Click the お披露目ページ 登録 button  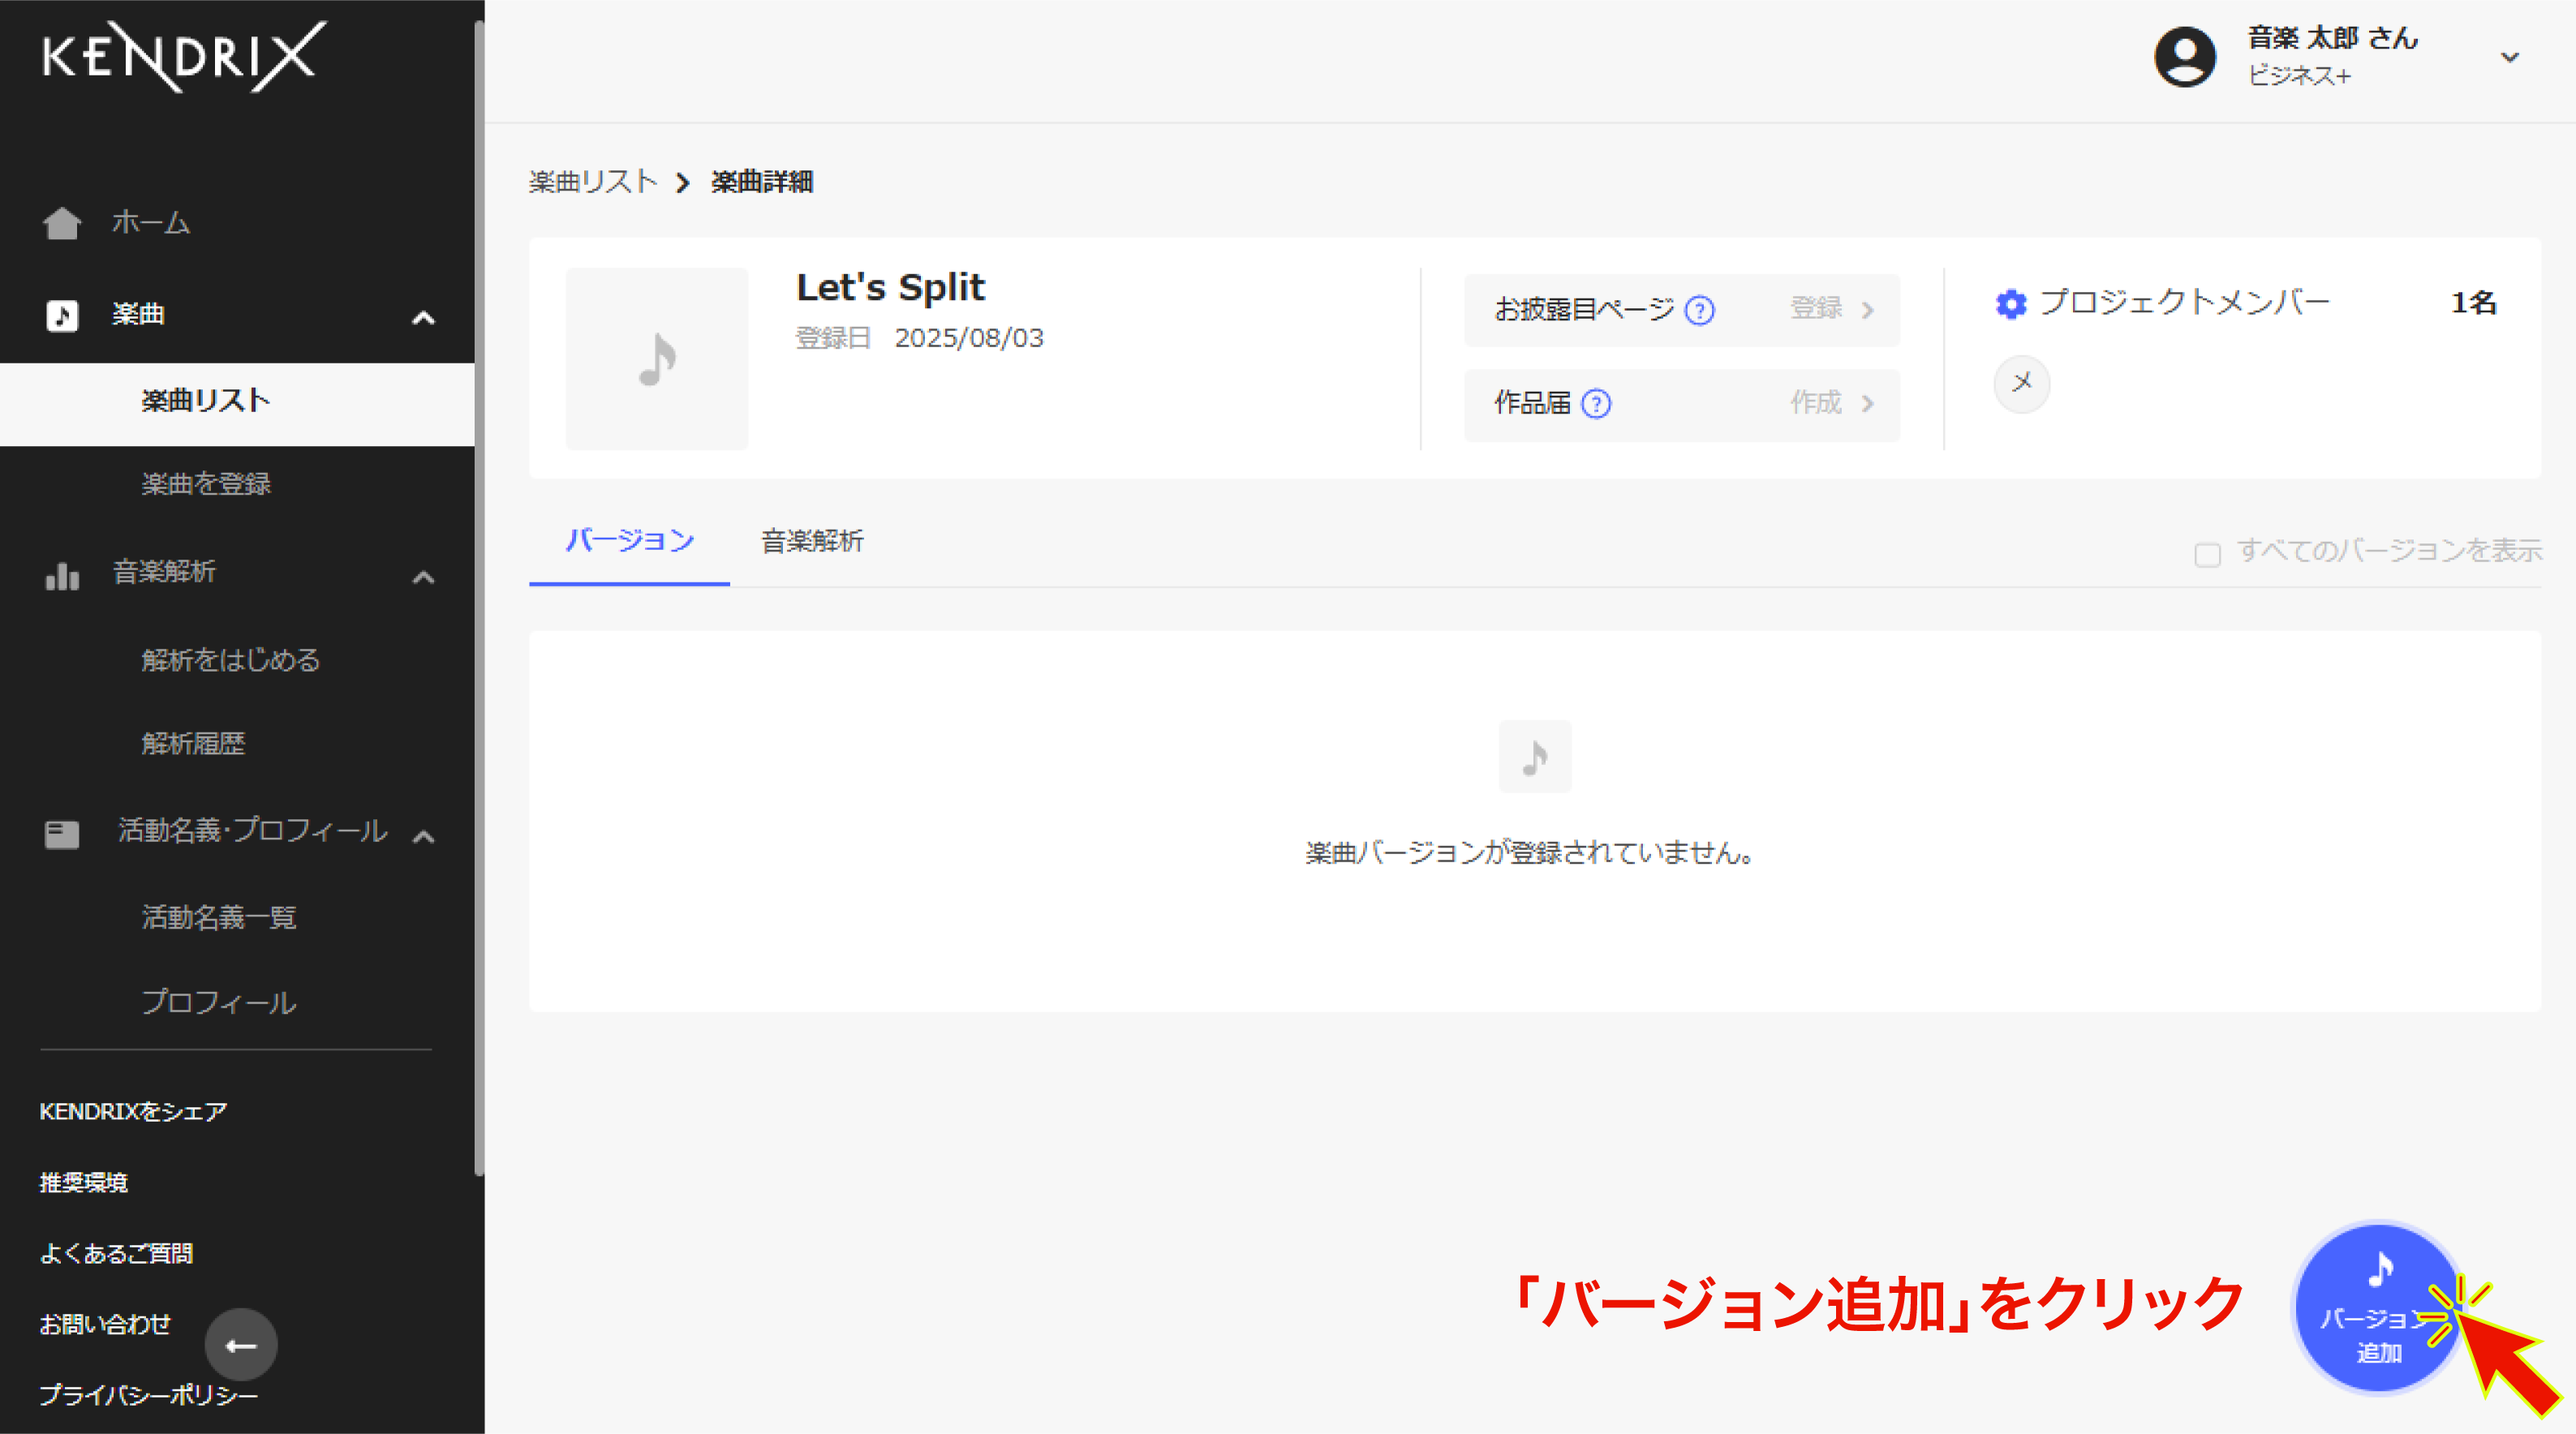pyautogui.click(x=1682, y=311)
